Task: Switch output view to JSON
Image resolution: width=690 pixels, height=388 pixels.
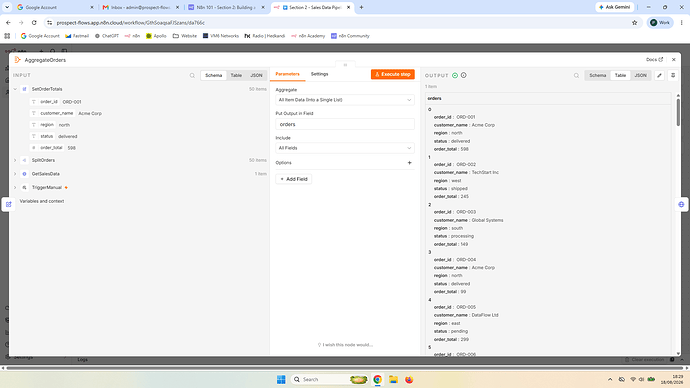Action: [x=640, y=75]
